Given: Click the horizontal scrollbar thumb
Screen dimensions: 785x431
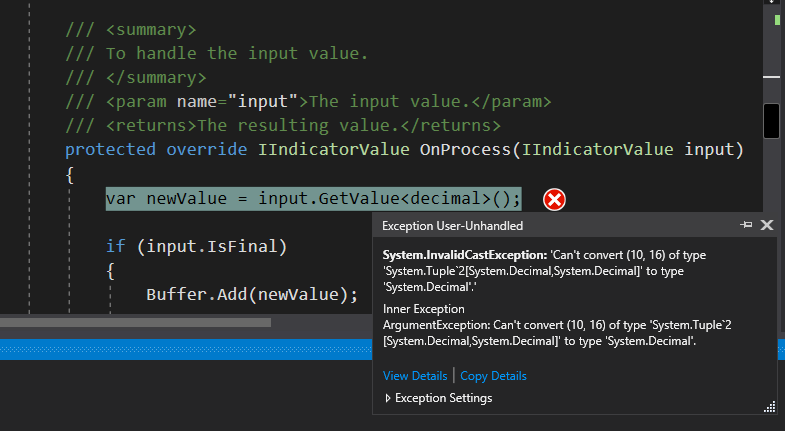Looking at the screenshot, I should [136, 322].
